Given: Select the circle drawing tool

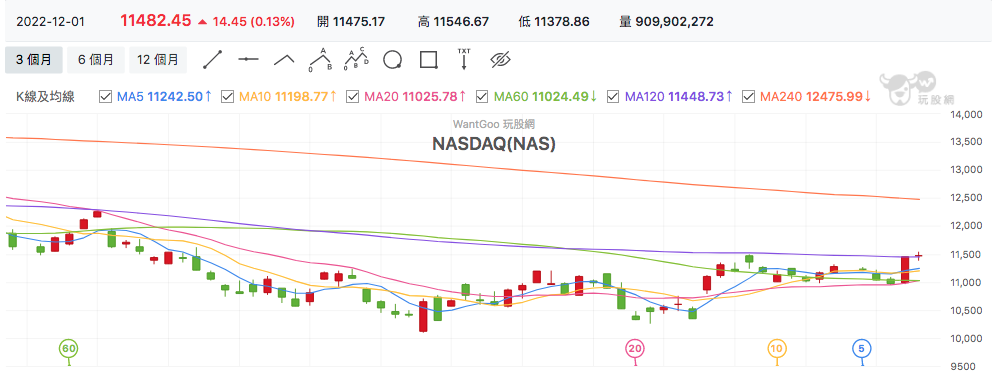Looking at the screenshot, I should 392,59.
